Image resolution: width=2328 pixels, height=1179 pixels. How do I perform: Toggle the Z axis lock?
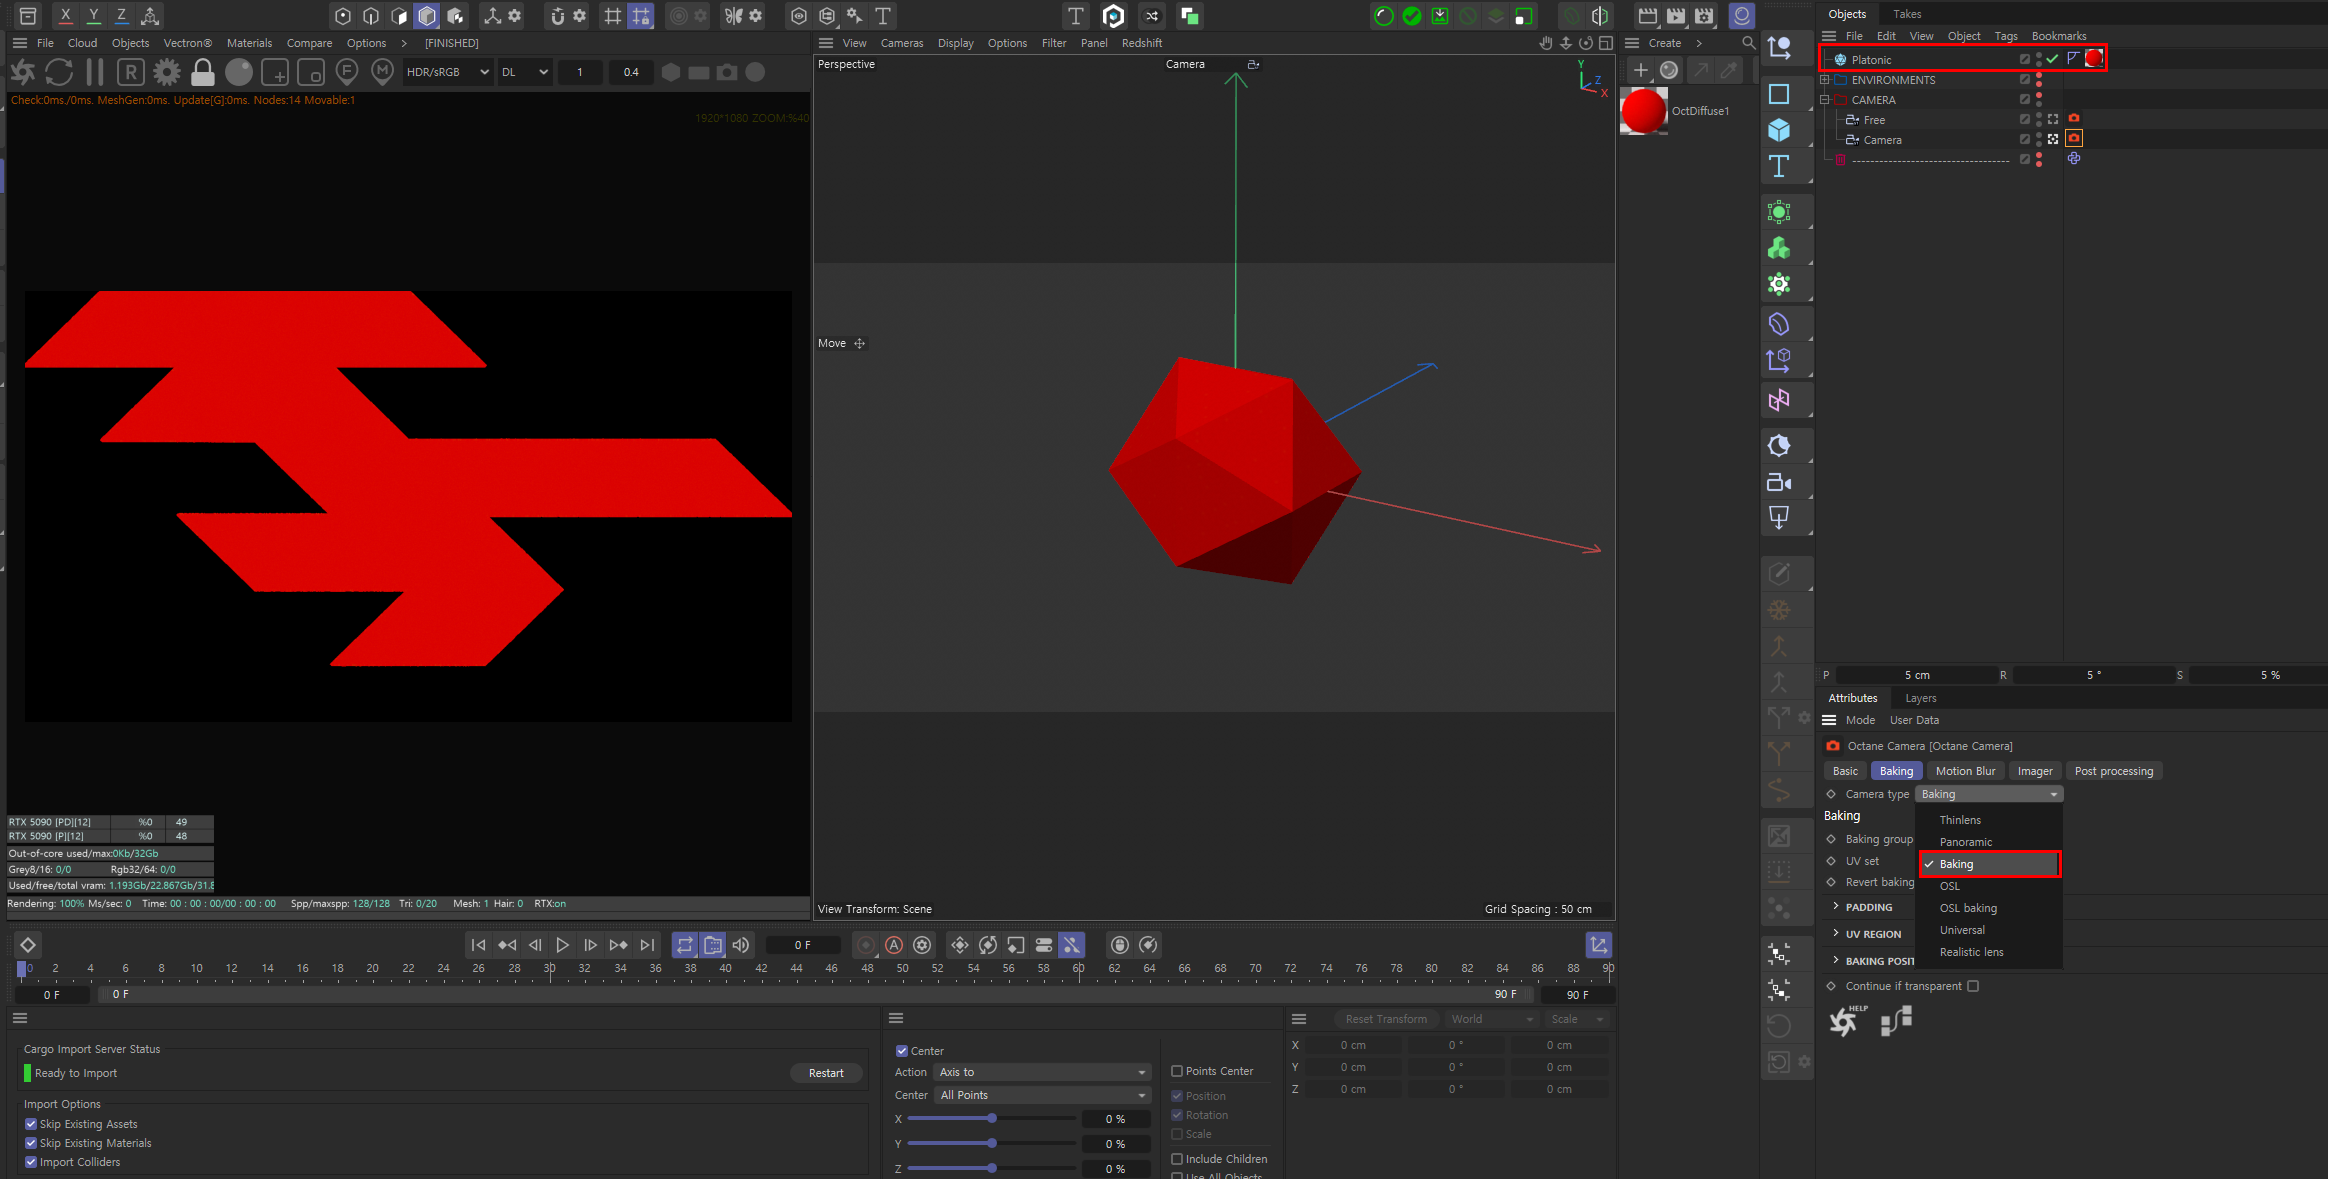[x=122, y=15]
